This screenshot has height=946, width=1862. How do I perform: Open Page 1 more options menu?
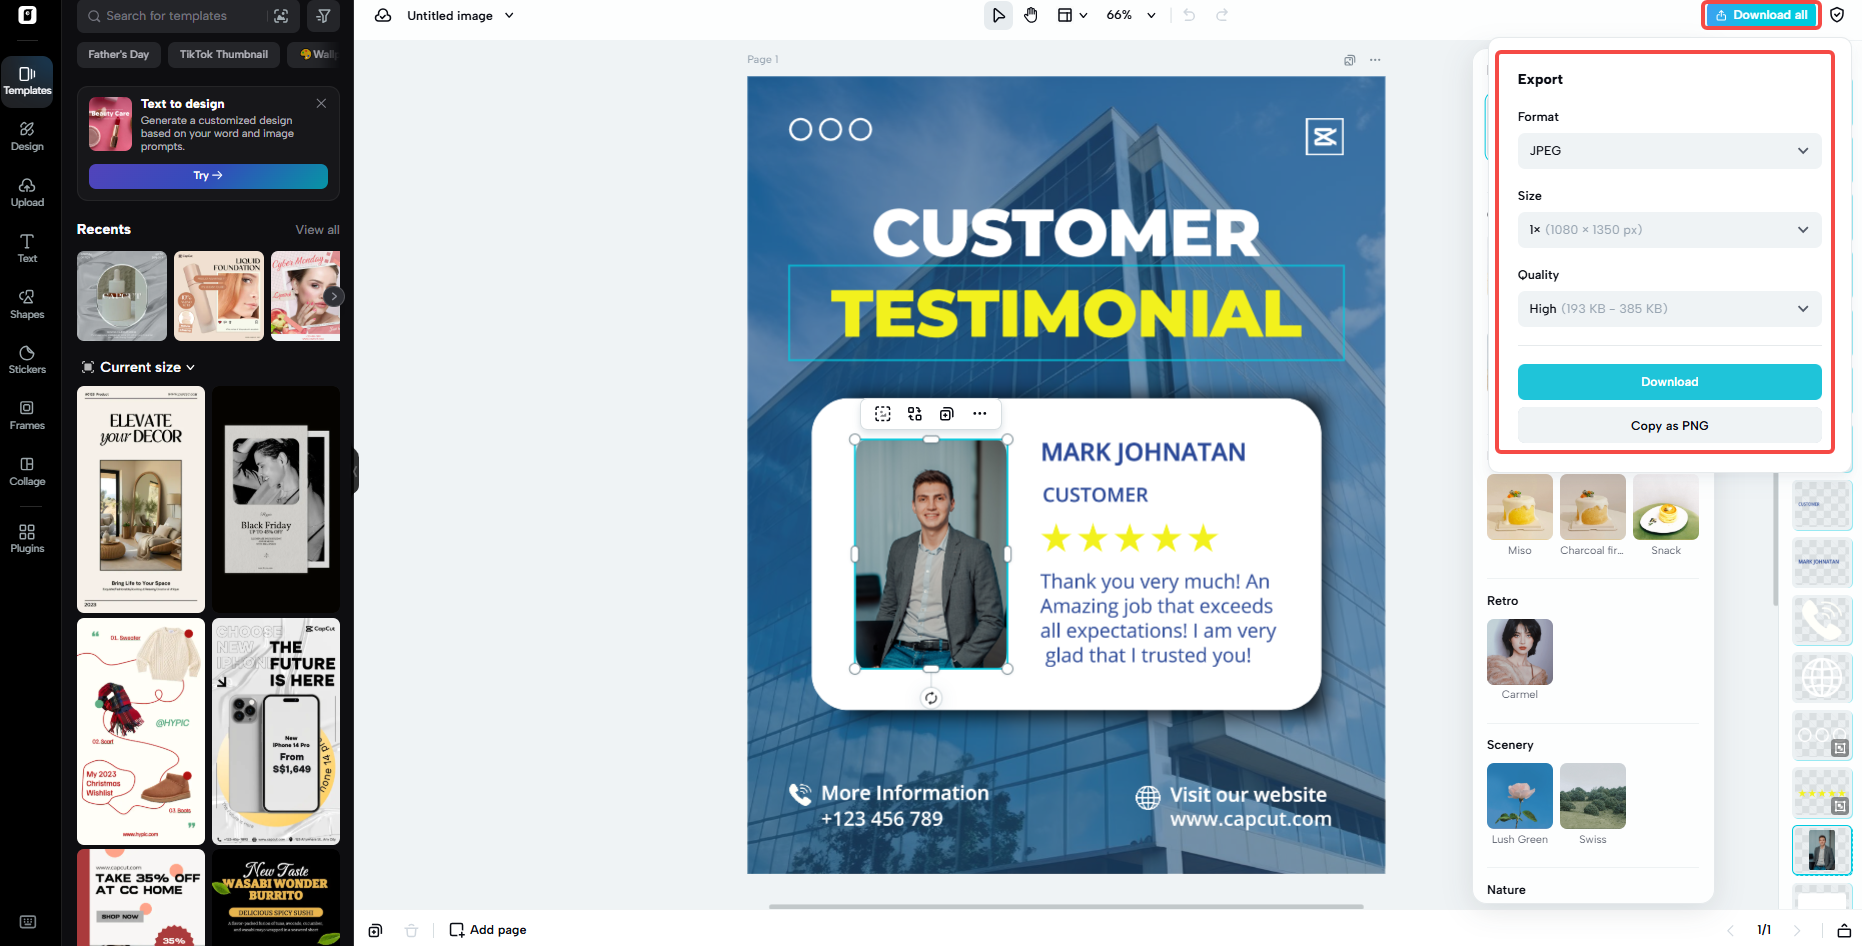click(1376, 60)
